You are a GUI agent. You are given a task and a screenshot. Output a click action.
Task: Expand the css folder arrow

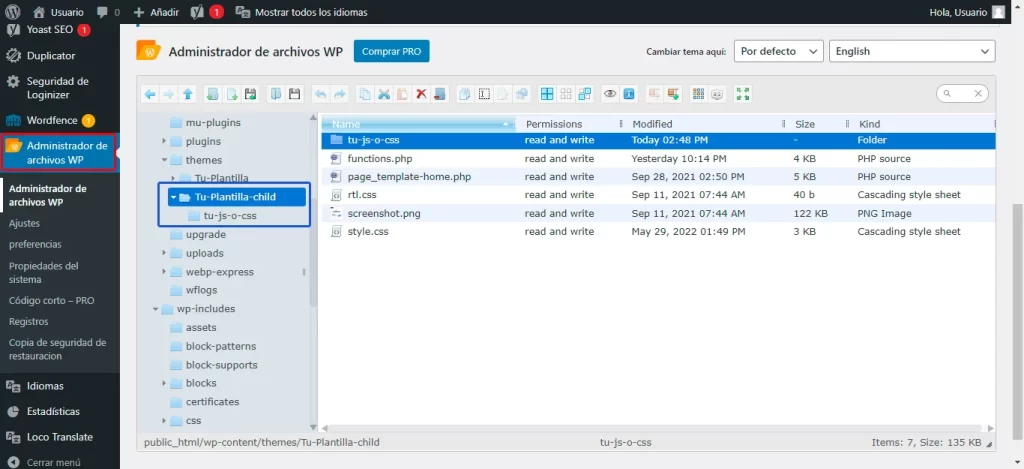pyautogui.click(x=164, y=421)
